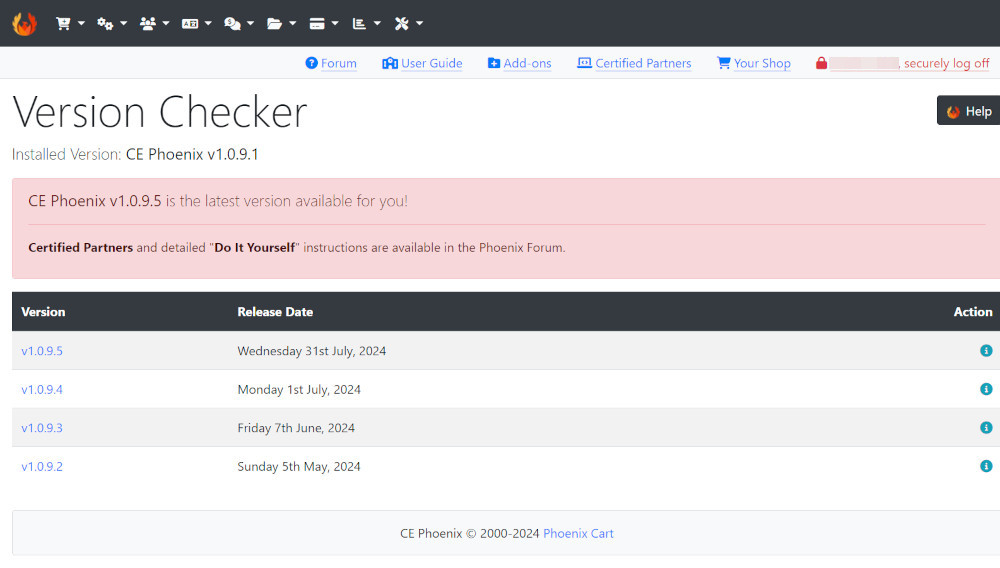
Task: Click securely log off
Action: click(946, 63)
